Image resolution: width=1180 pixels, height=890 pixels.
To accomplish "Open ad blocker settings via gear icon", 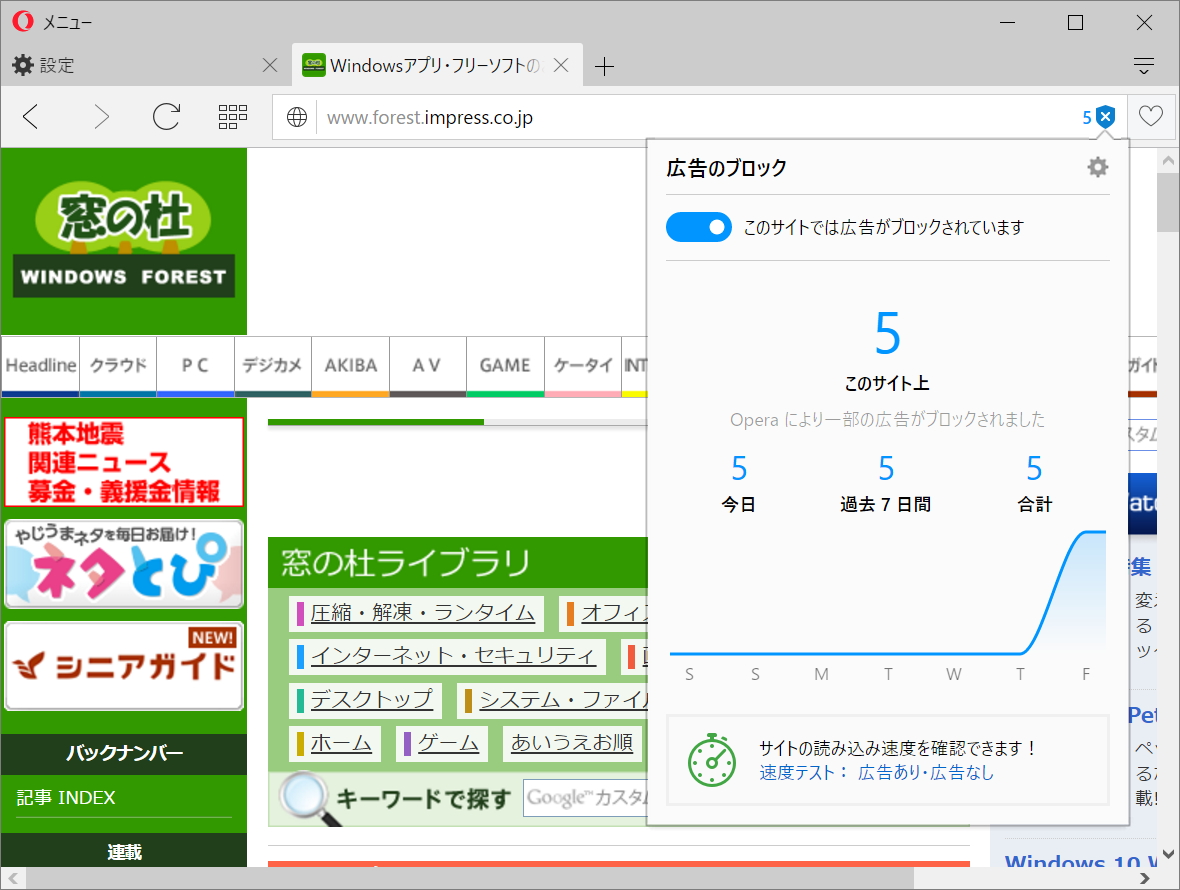I will [x=1097, y=167].
